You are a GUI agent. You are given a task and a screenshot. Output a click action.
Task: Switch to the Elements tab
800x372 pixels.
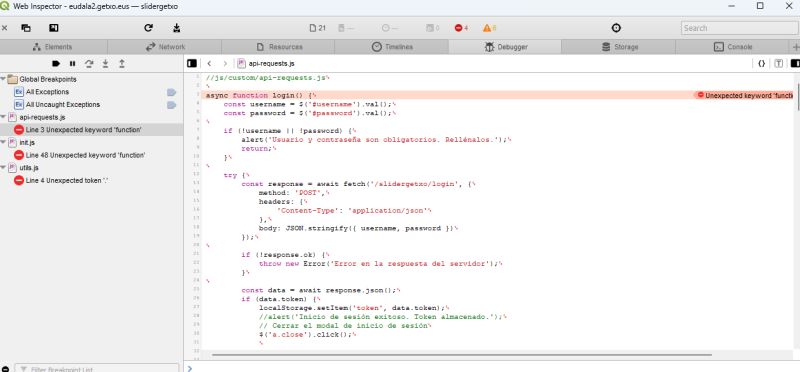coord(54,47)
